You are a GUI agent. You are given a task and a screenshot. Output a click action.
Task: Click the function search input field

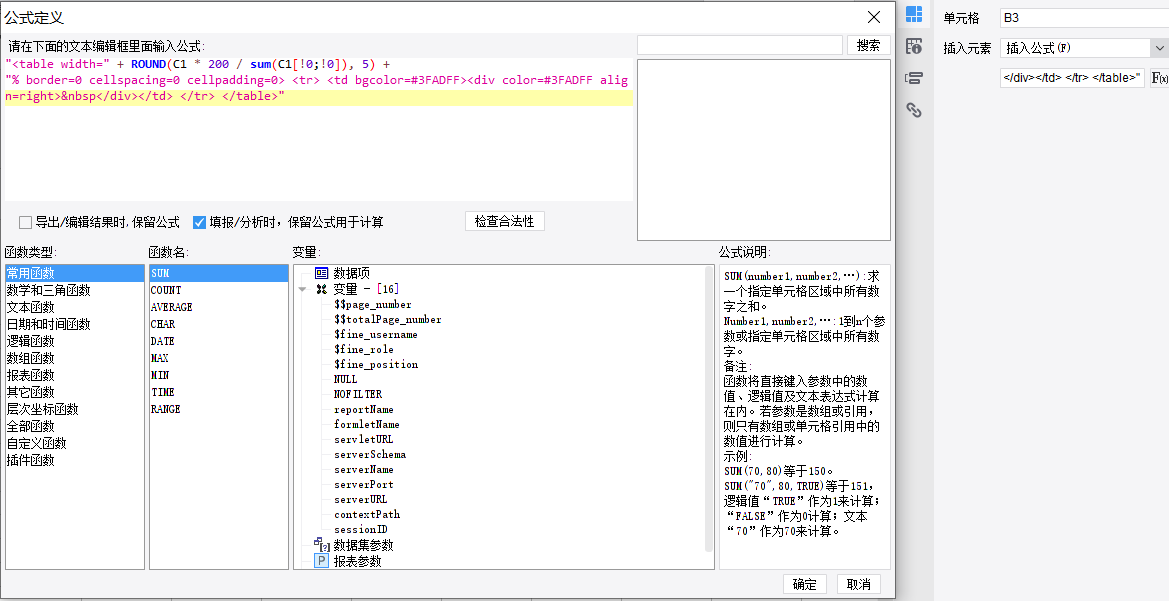pyautogui.click(x=740, y=45)
